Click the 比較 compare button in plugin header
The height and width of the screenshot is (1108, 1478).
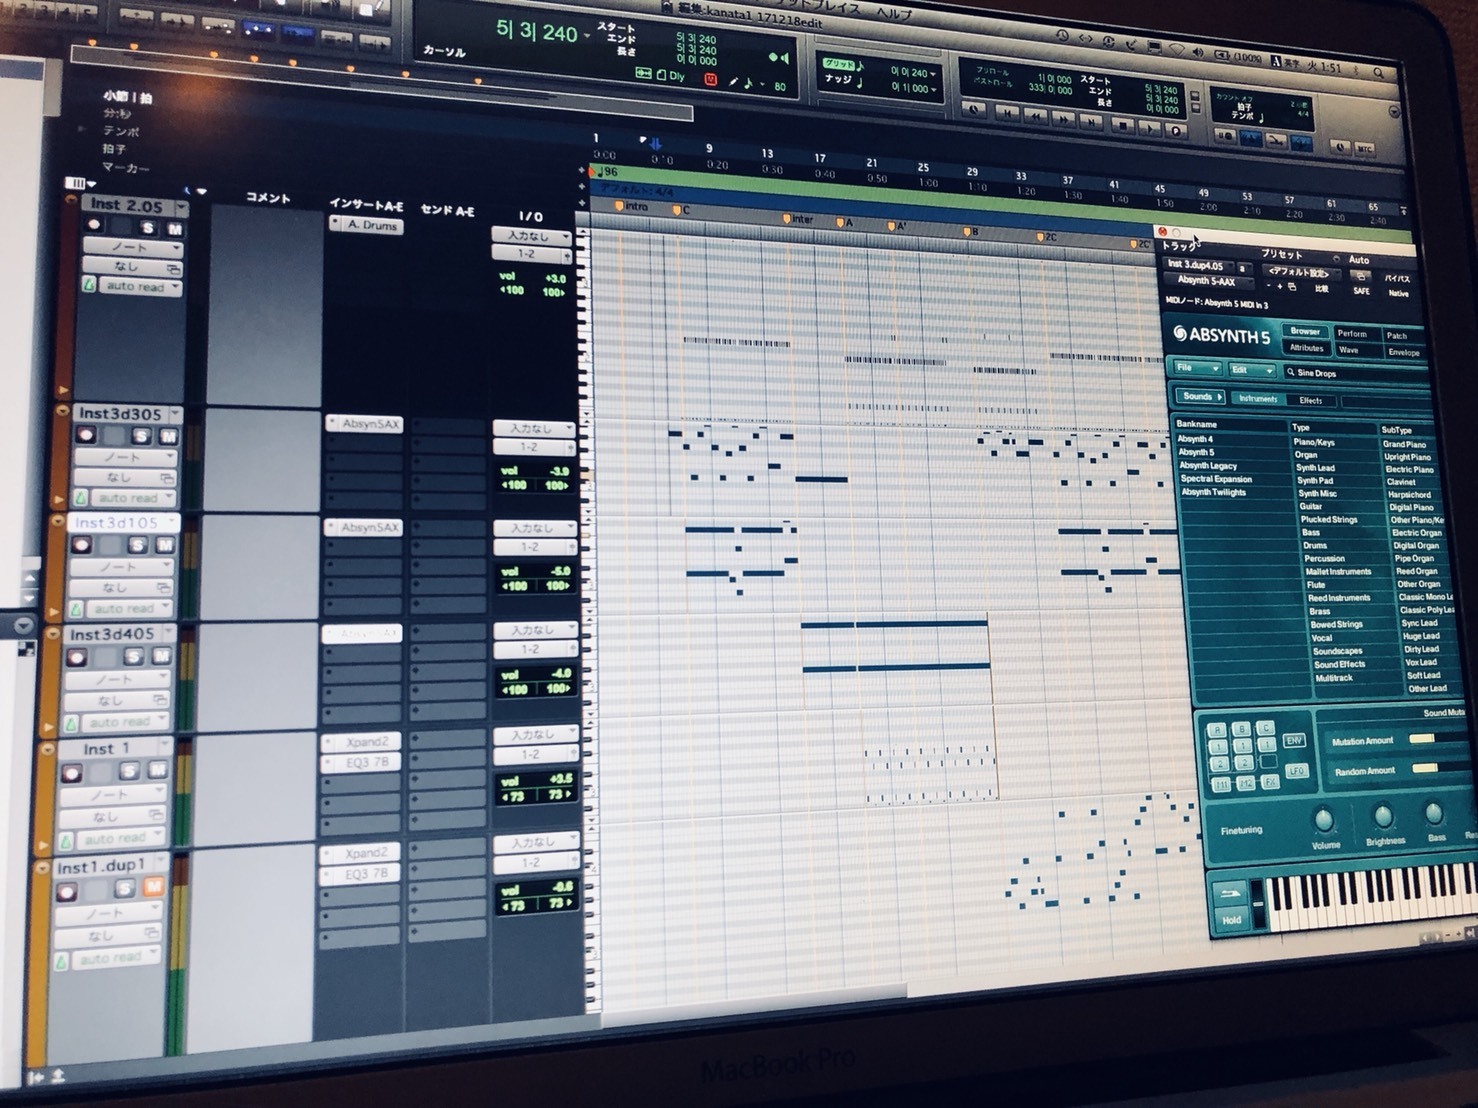click(1322, 289)
